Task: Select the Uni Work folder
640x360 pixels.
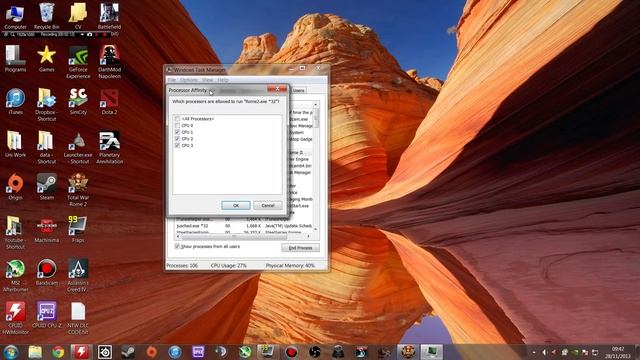Action: [x=15, y=144]
